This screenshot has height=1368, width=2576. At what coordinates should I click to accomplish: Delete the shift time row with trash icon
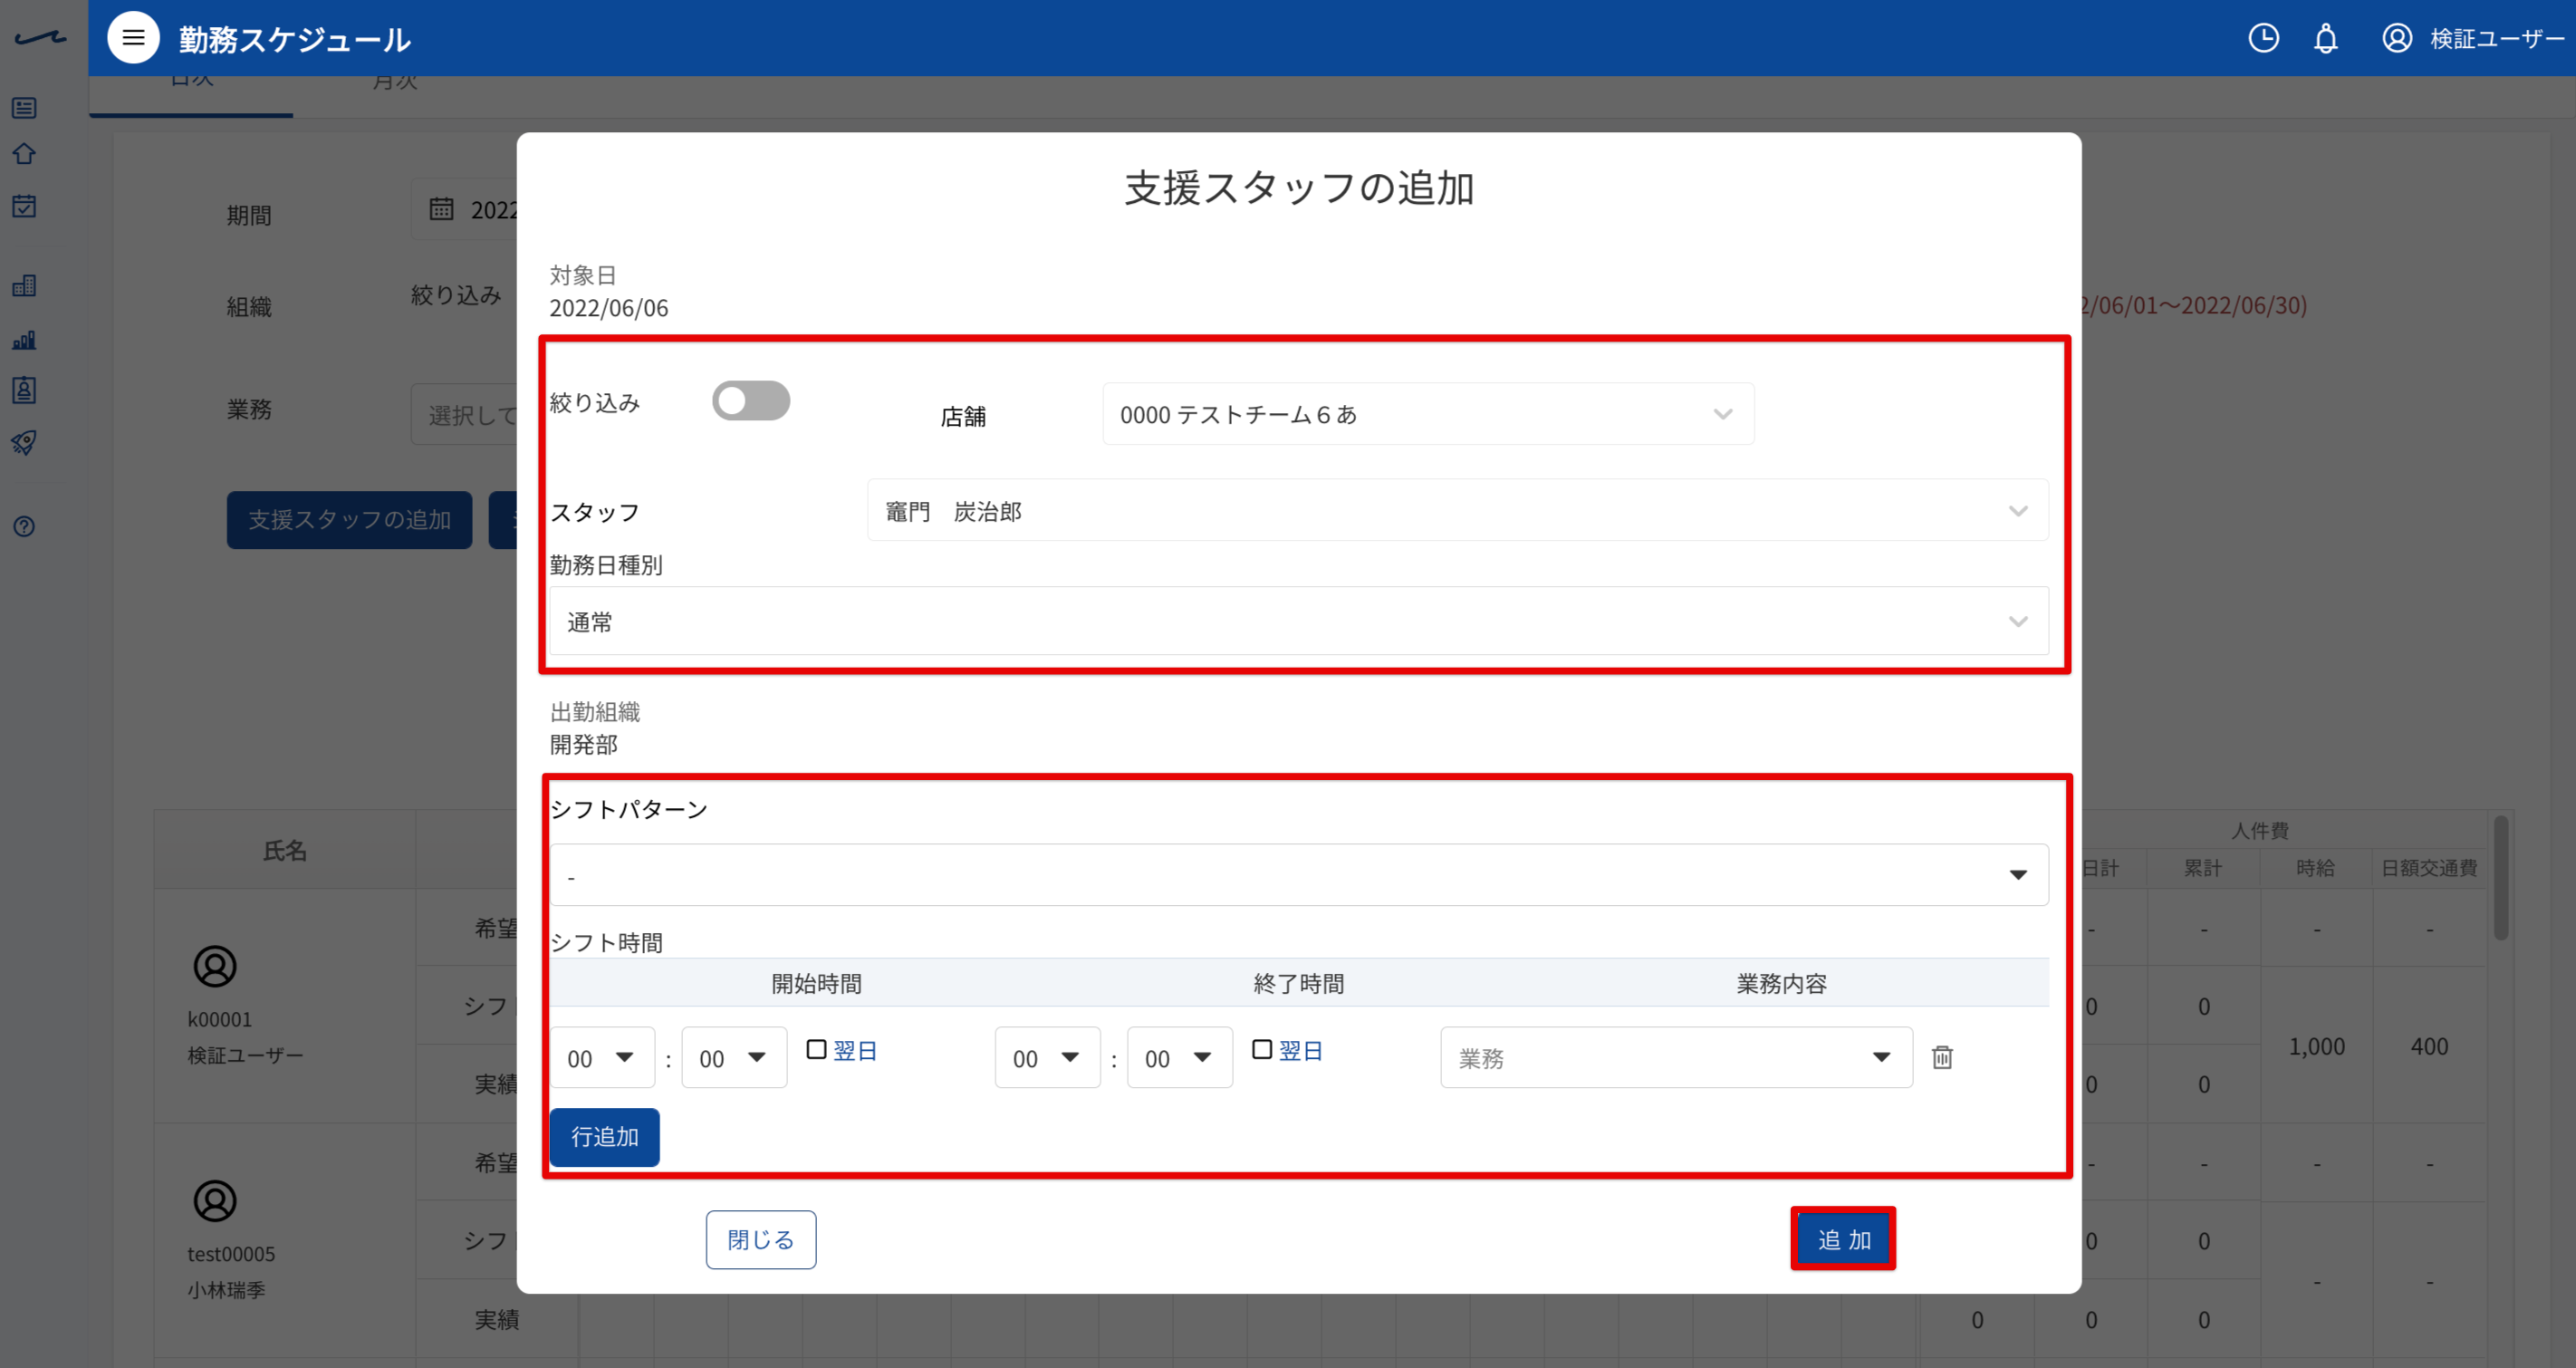[x=1942, y=1057]
